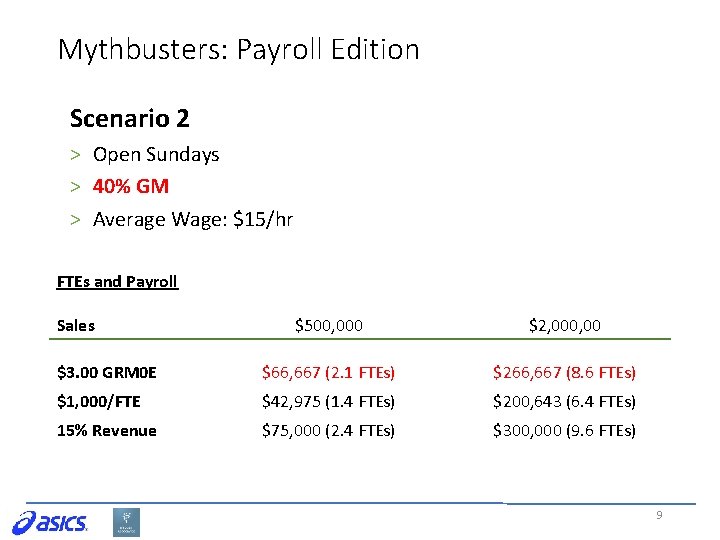
Task: Click the $3.00 GRMOE row label
Action: (107, 372)
